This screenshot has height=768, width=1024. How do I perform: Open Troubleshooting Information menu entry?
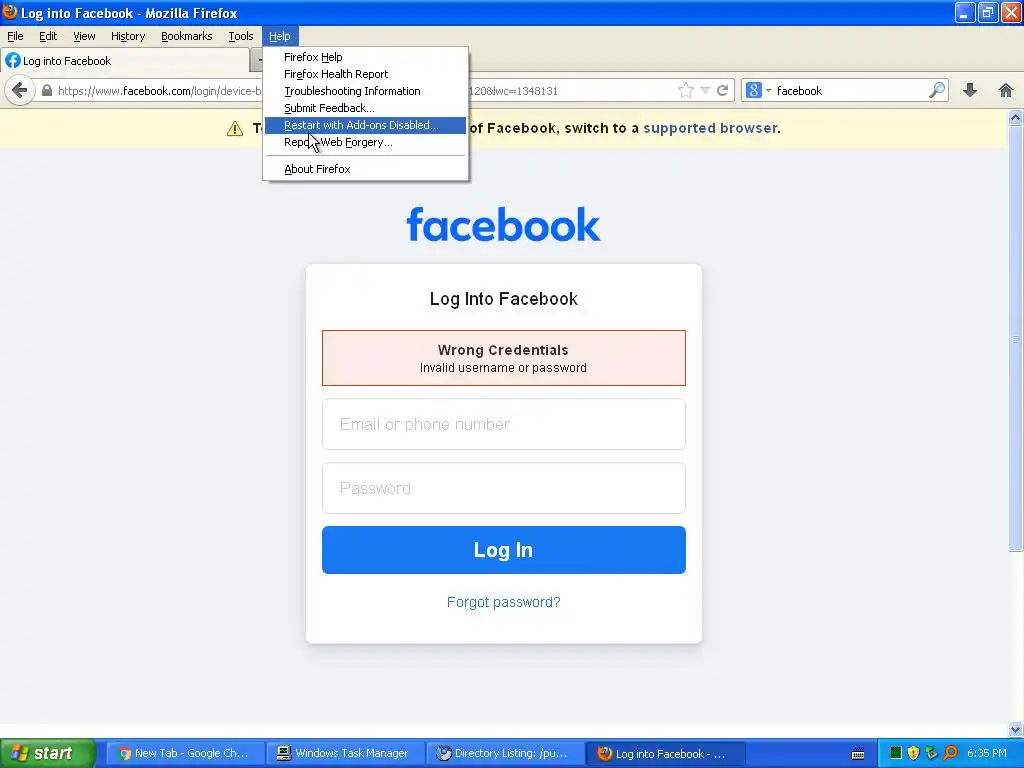point(365,91)
